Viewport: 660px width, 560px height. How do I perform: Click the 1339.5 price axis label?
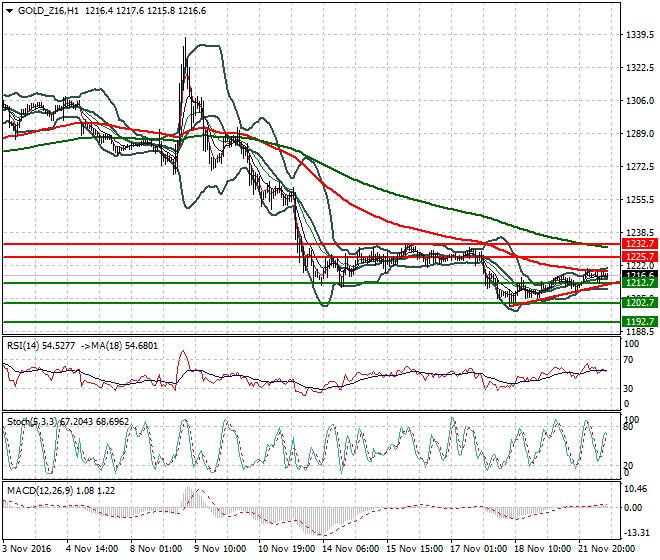click(638, 35)
